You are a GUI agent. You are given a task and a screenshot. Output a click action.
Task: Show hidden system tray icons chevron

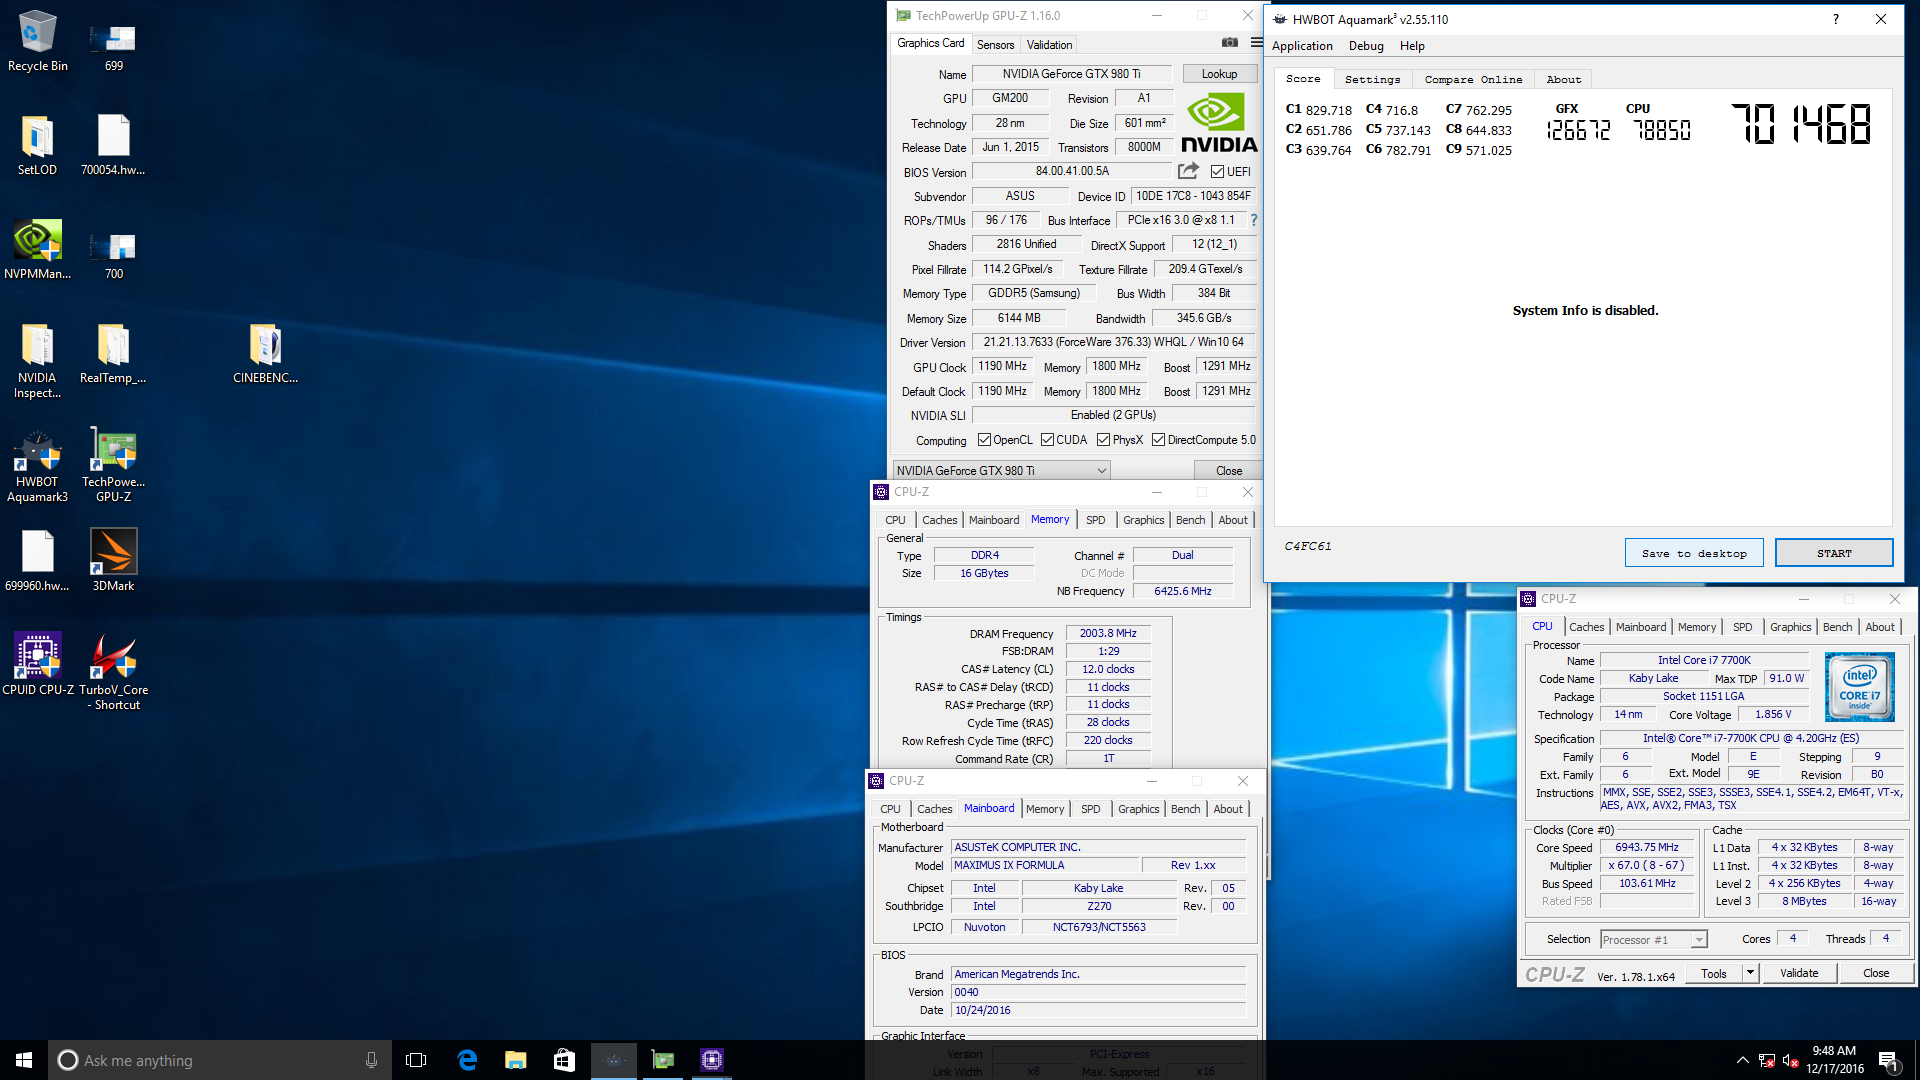point(1742,1060)
